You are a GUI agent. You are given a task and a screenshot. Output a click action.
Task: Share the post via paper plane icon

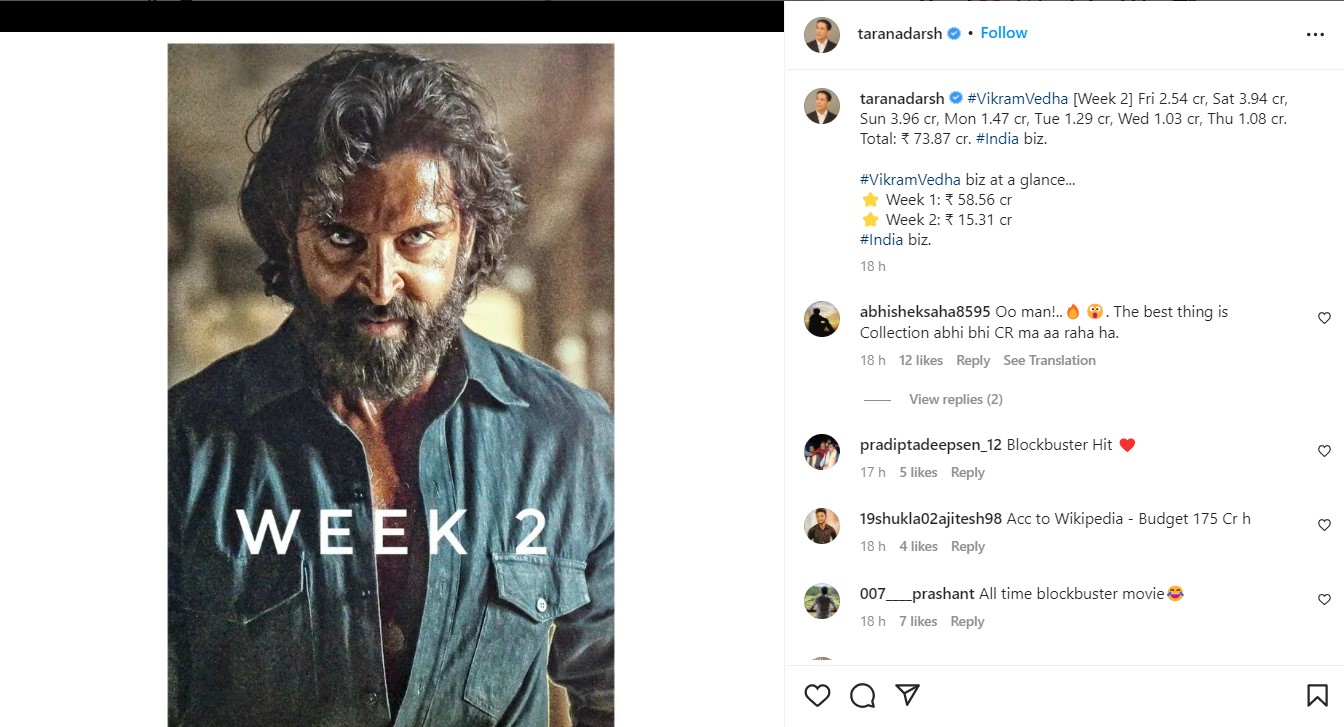click(907, 695)
